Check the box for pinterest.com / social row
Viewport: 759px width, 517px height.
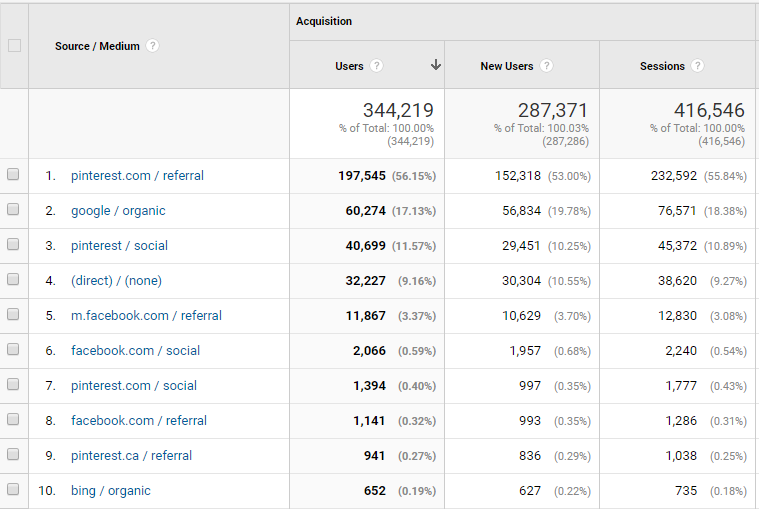pos(13,384)
